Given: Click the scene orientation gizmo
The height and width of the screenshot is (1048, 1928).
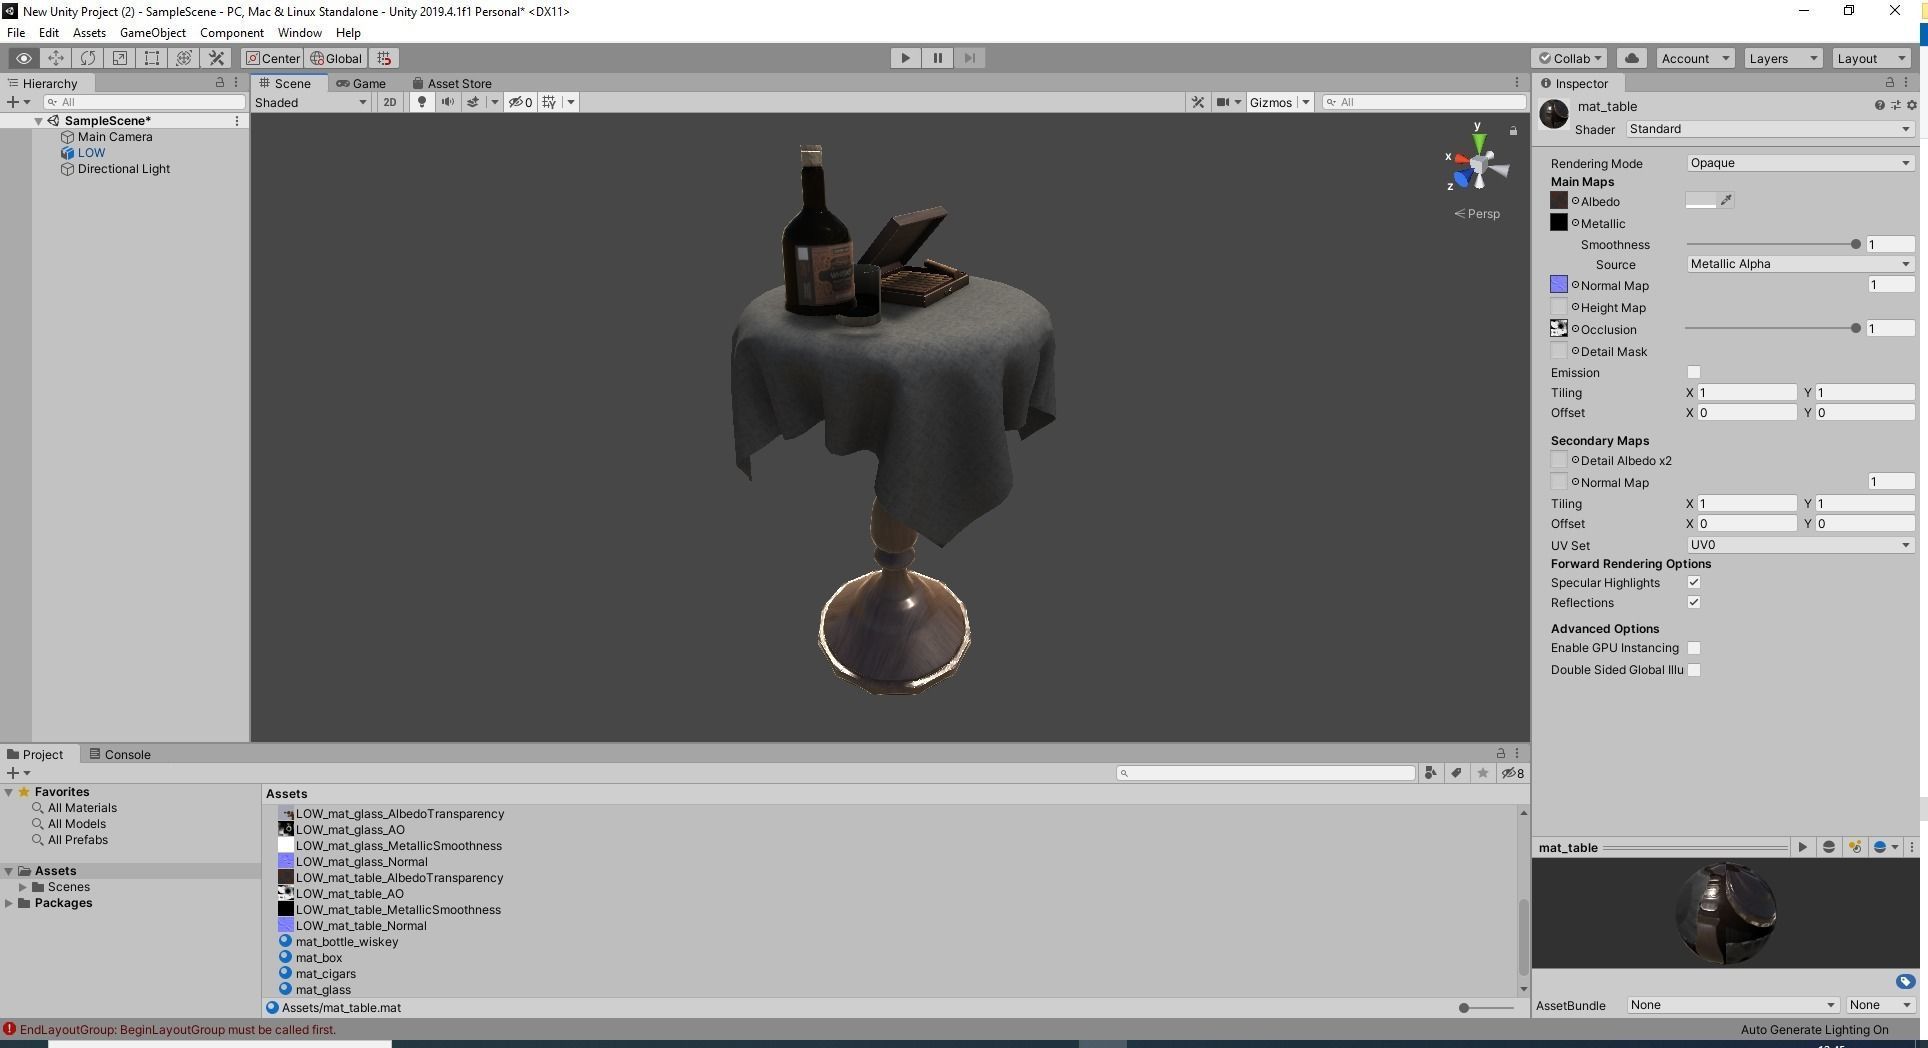Looking at the screenshot, I should coord(1478,165).
